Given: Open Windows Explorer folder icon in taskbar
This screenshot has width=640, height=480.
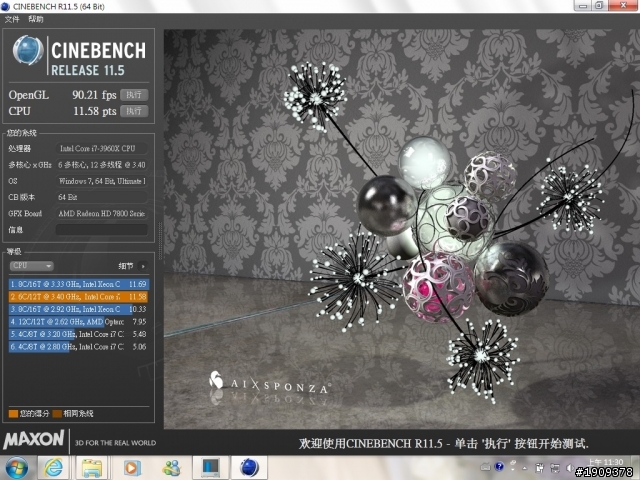Looking at the screenshot, I should point(92,468).
